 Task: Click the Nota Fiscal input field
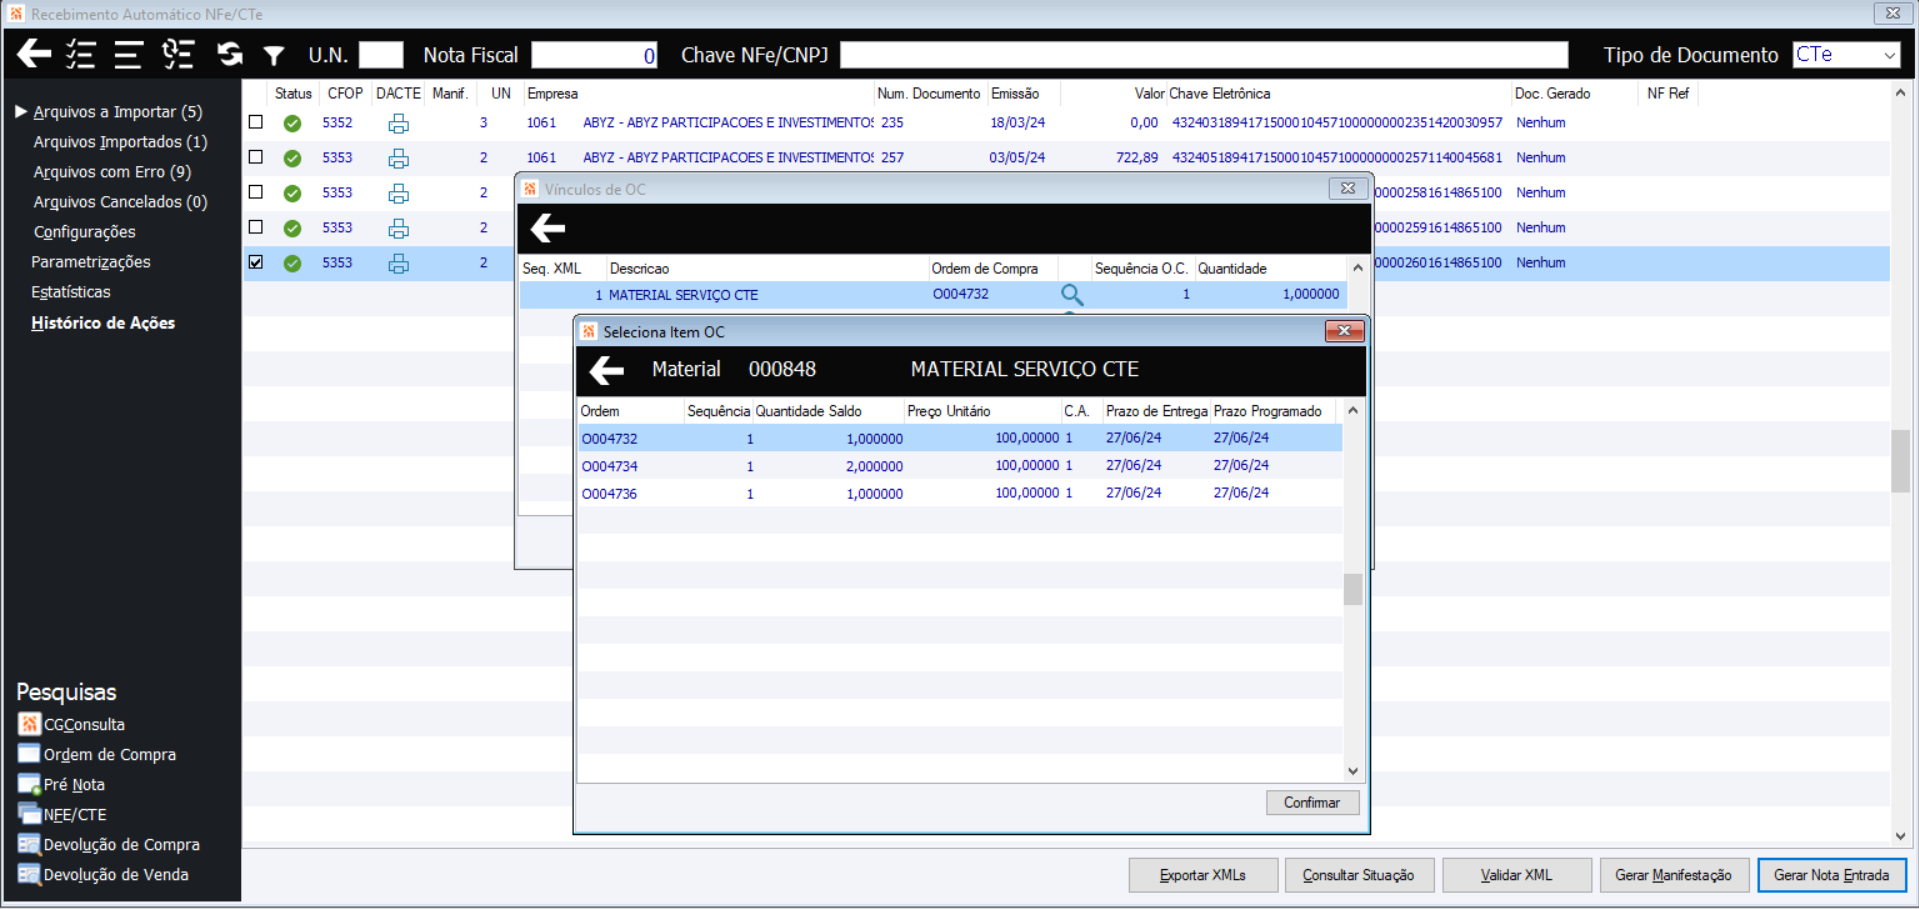click(x=594, y=55)
